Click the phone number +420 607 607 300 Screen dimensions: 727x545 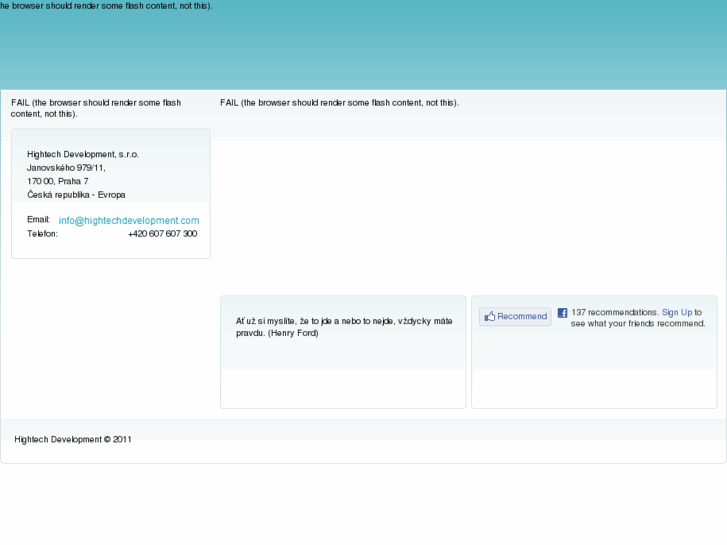tap(162, 234)
